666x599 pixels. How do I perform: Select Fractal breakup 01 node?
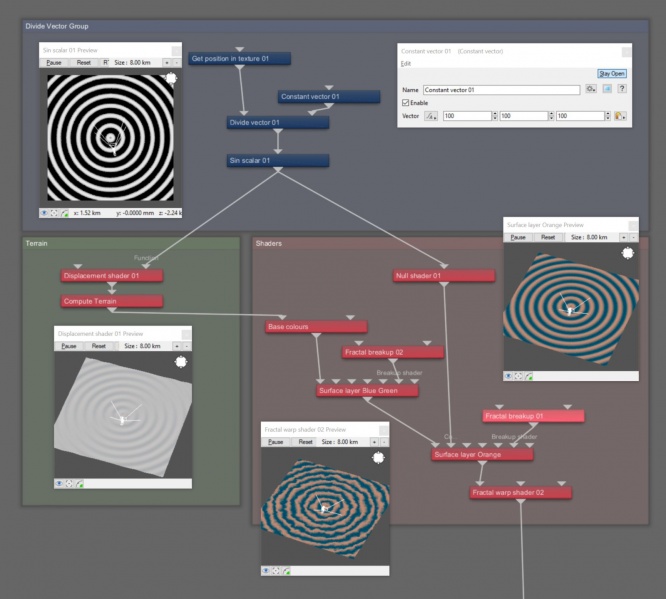(x=533, y=416)
